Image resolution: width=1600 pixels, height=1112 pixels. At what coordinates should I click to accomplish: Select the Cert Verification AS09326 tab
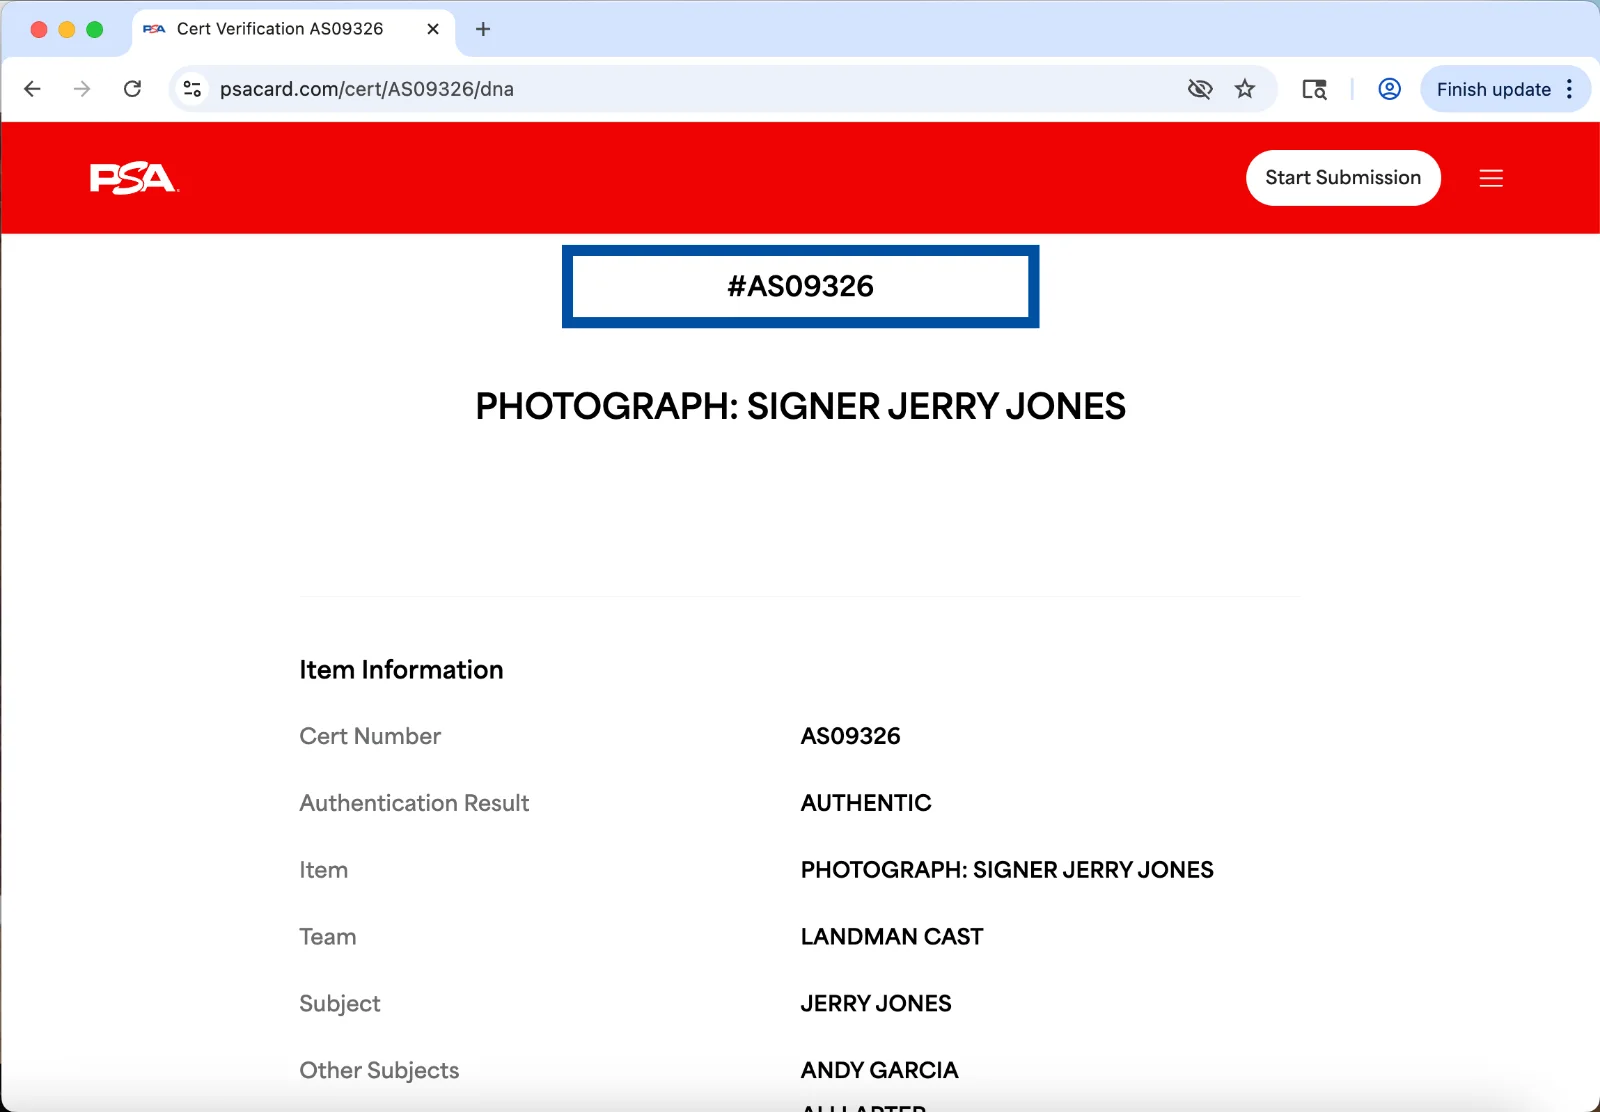tap(294, 30)
